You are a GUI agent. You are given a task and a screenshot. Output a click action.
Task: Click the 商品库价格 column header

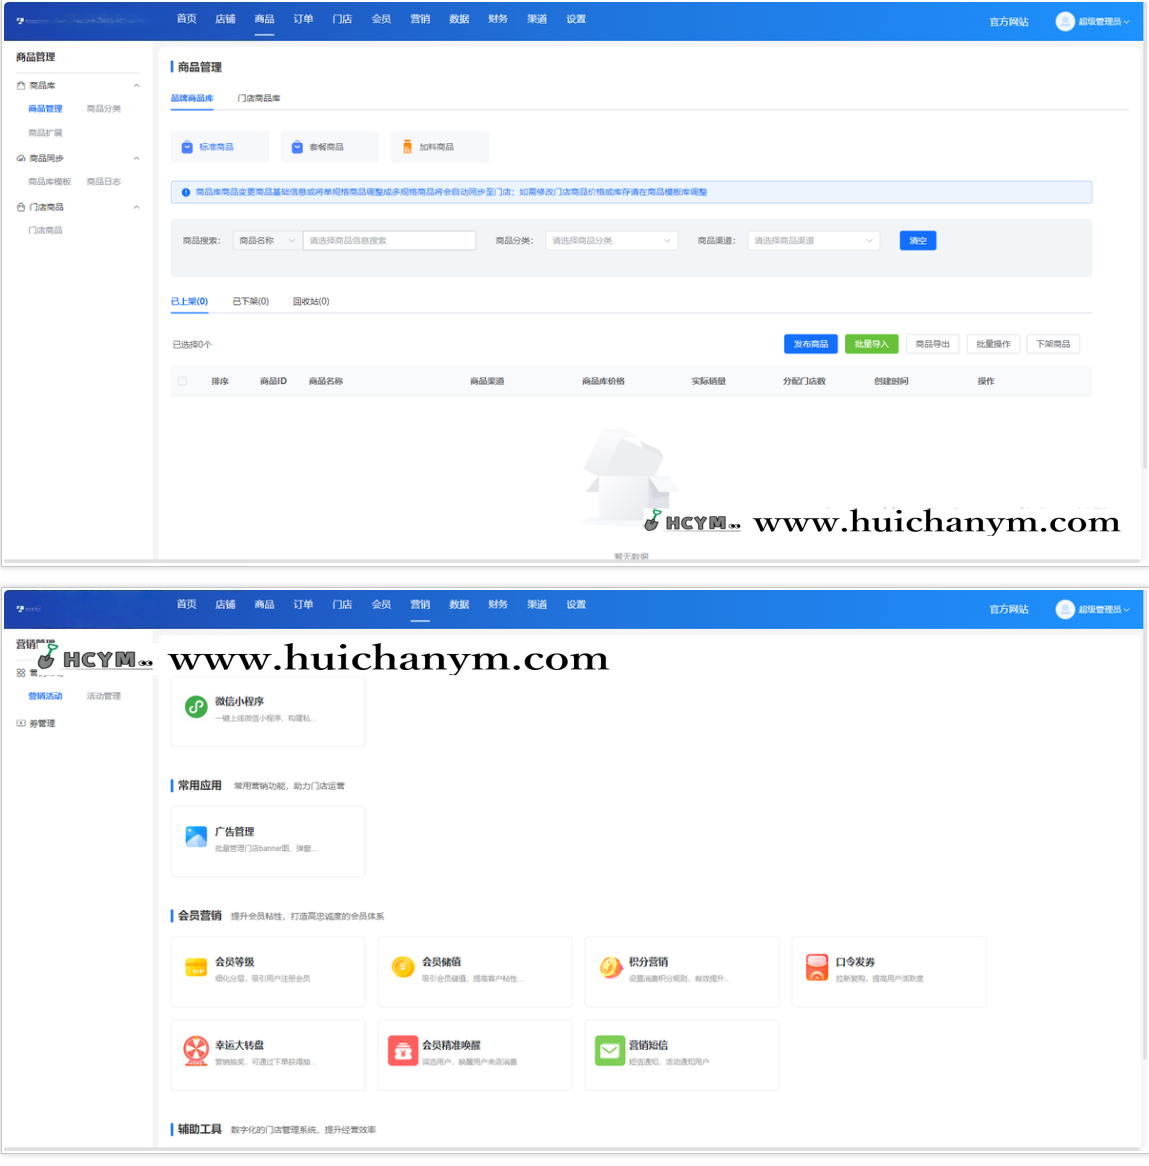point(603,381)
